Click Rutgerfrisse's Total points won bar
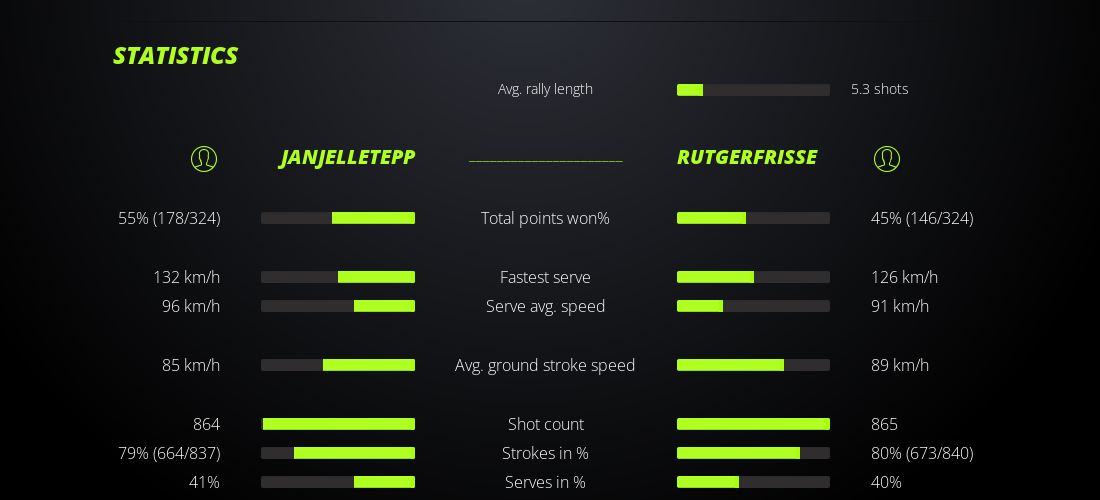Image resolution: width=1100 pixels, height=500 pixels. 753,218
